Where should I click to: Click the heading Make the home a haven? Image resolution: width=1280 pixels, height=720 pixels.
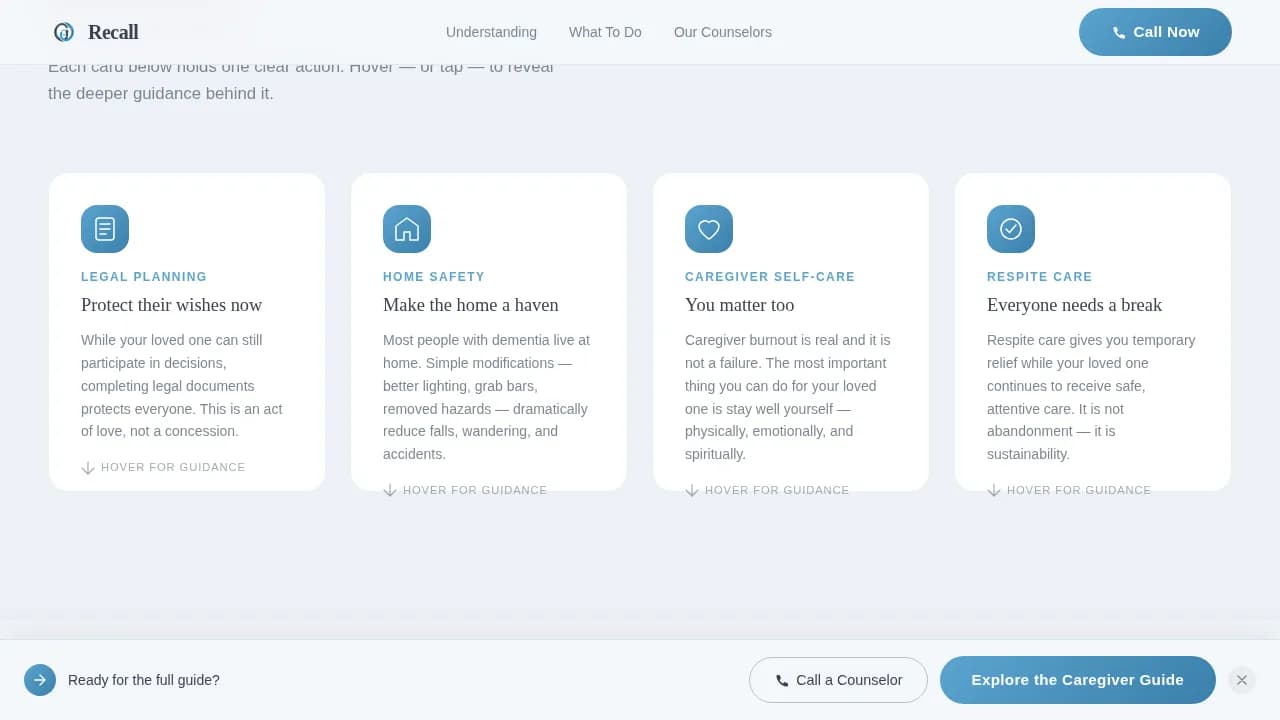click(471, 305)
